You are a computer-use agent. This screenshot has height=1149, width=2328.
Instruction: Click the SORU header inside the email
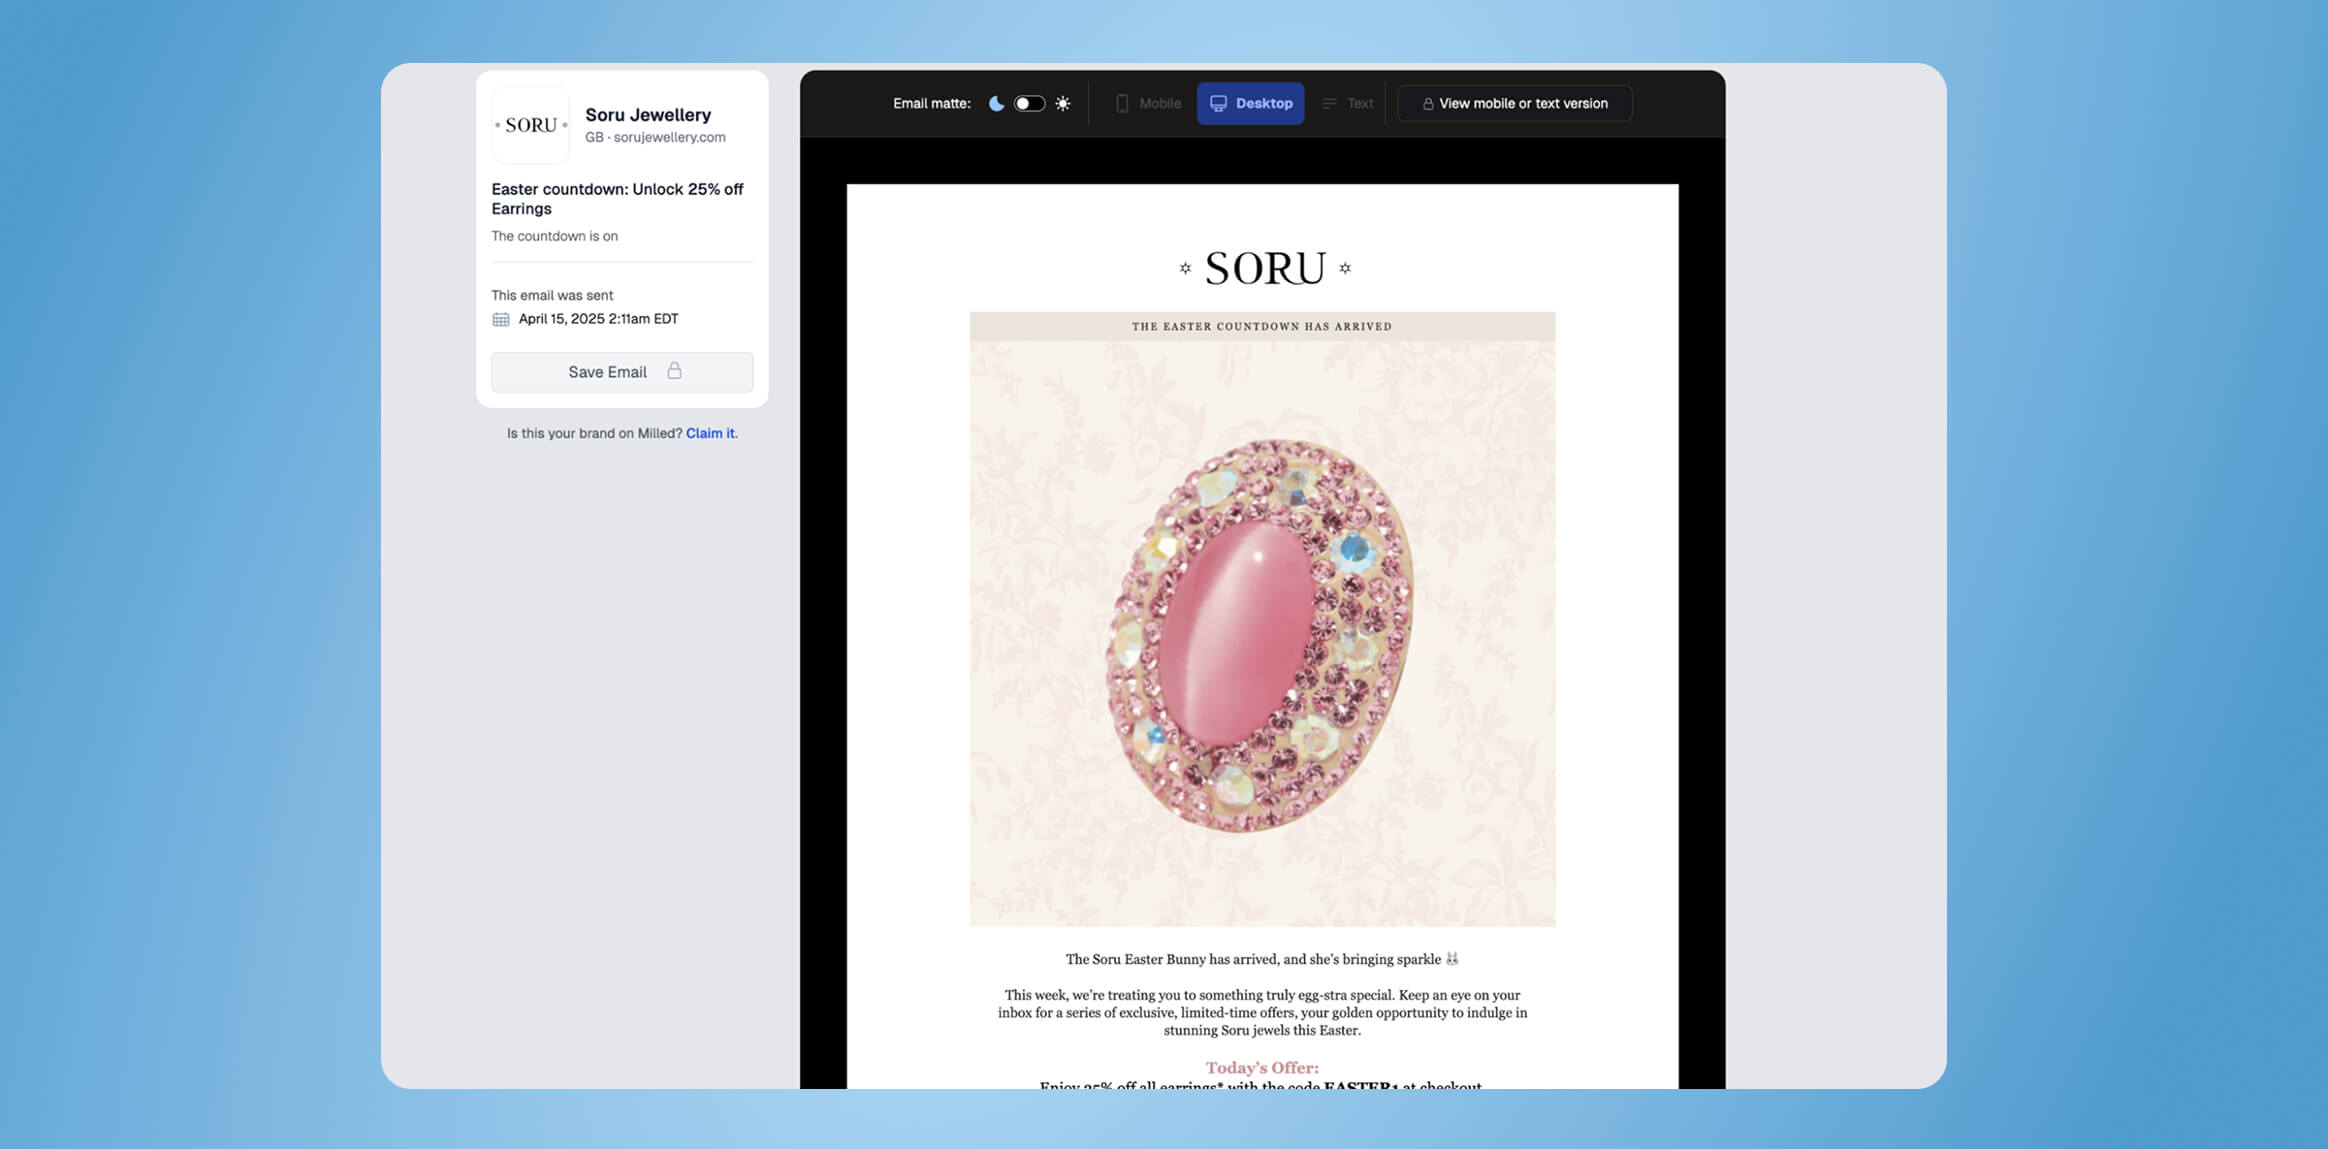tap(1262, 267)
